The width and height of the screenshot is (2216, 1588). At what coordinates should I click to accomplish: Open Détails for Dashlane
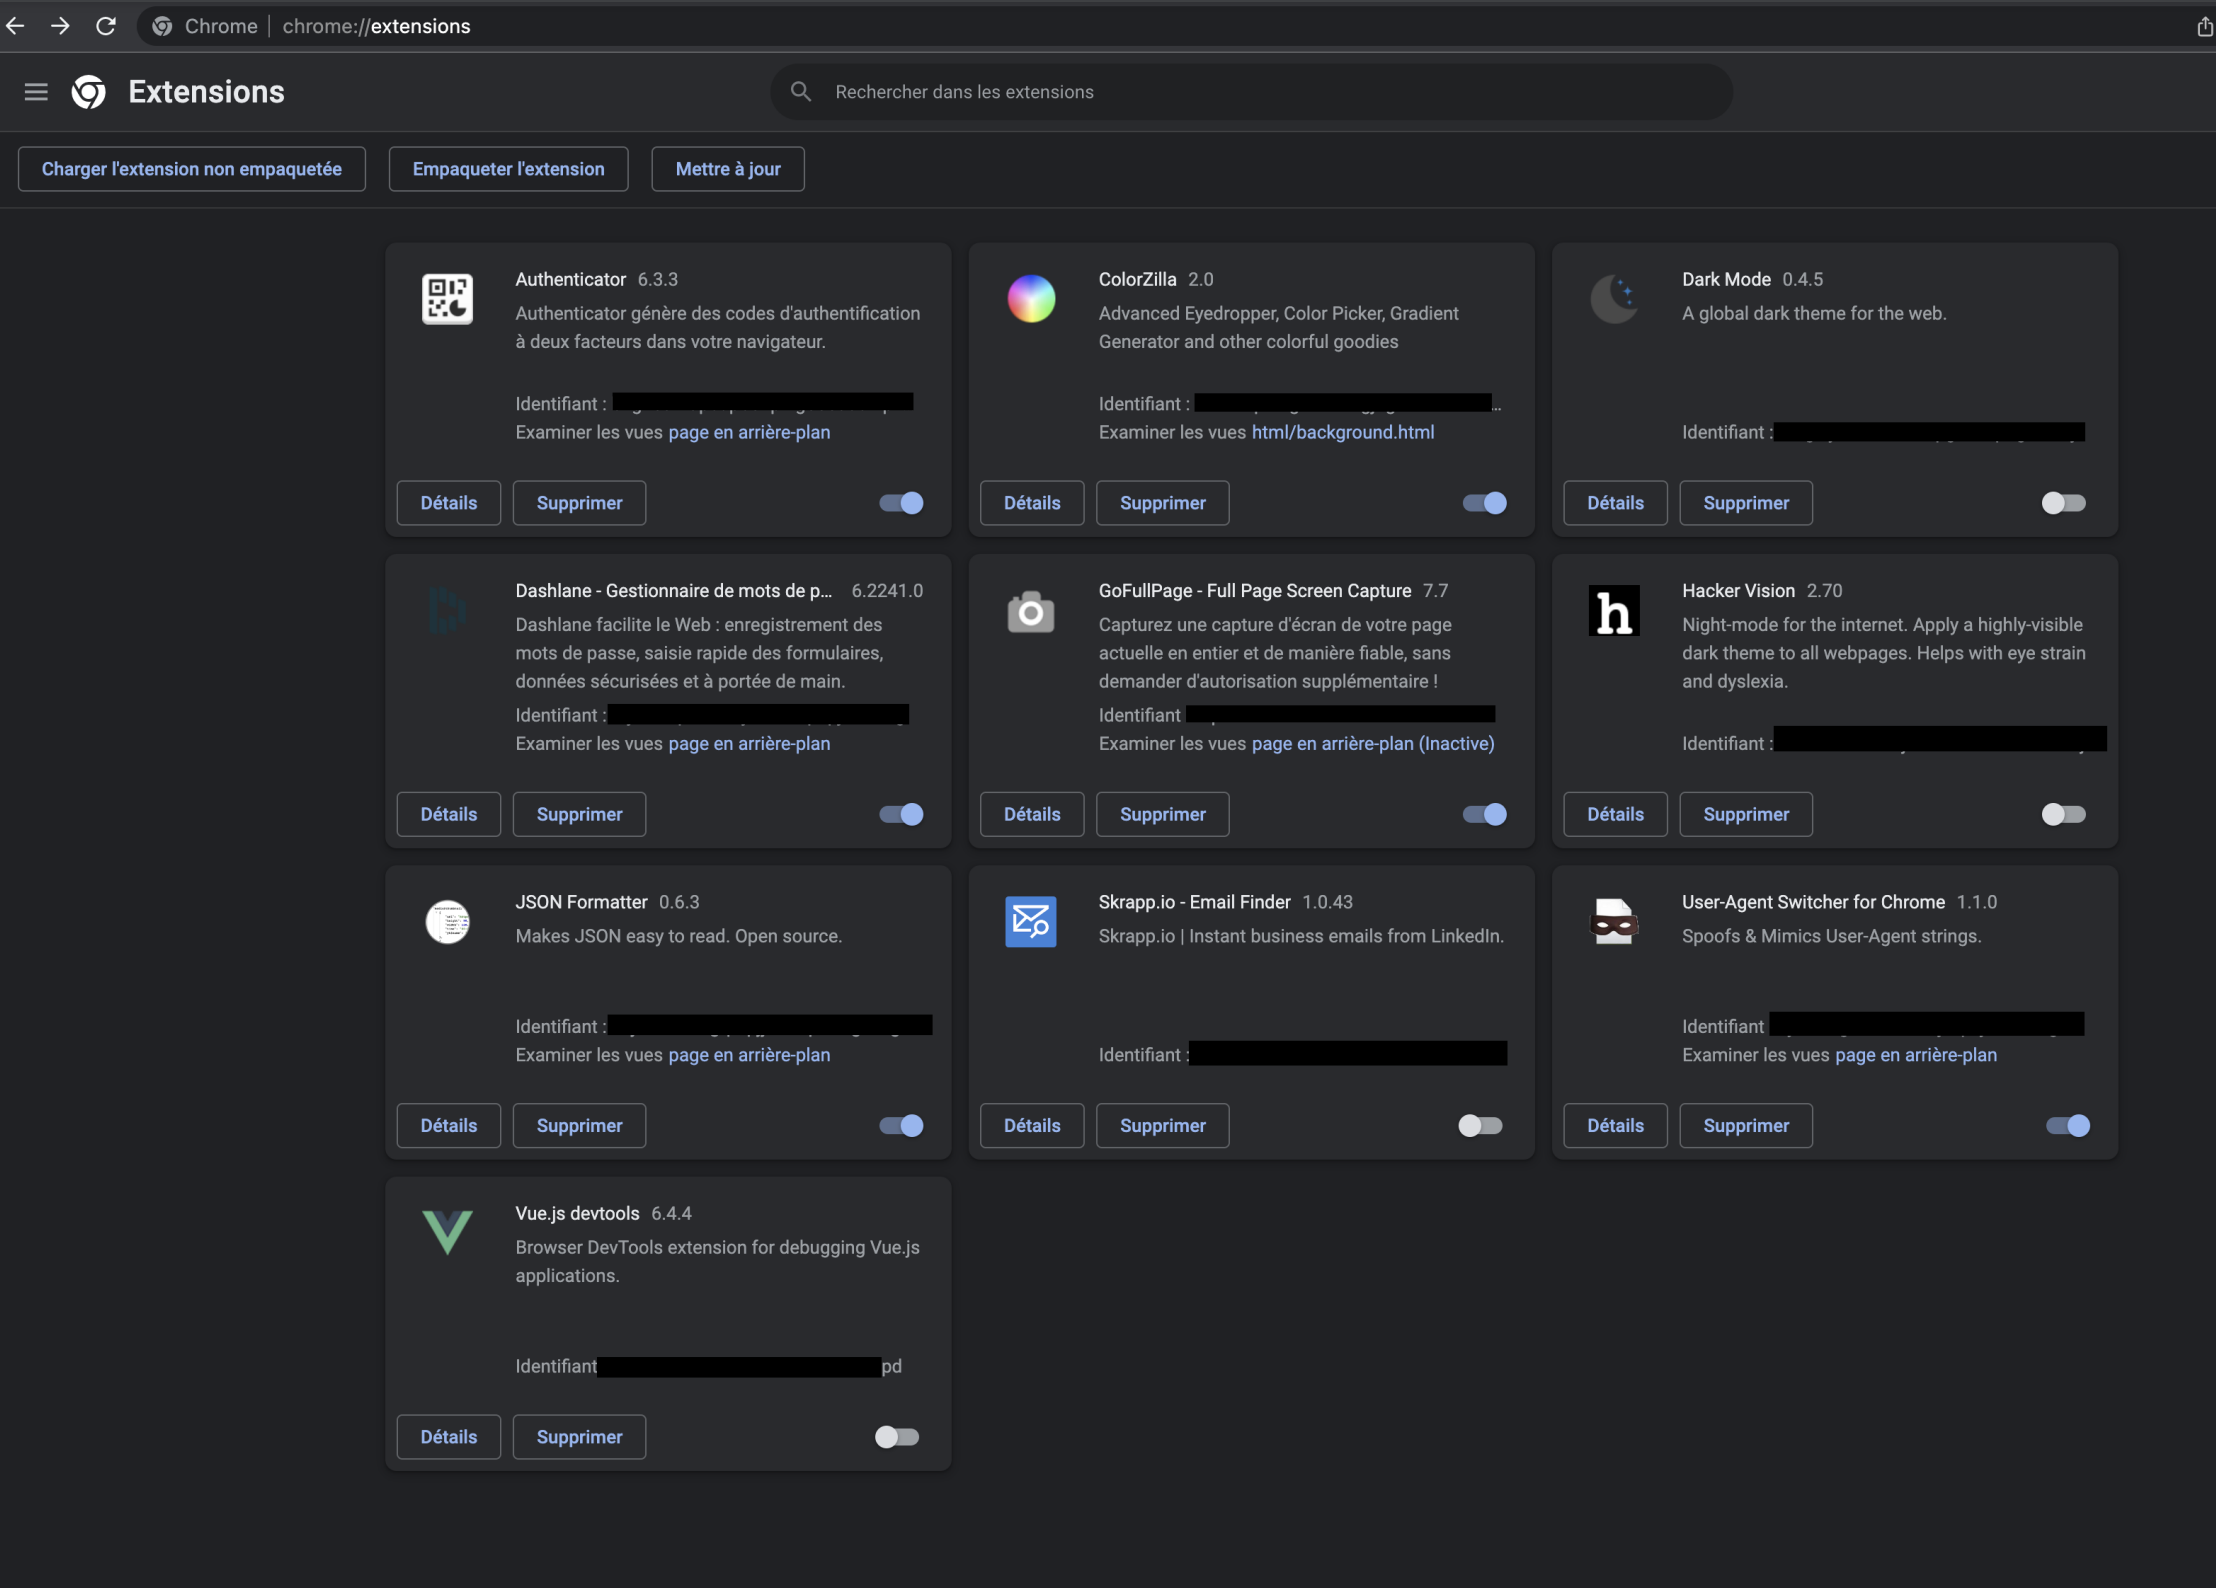coord(449,814)
